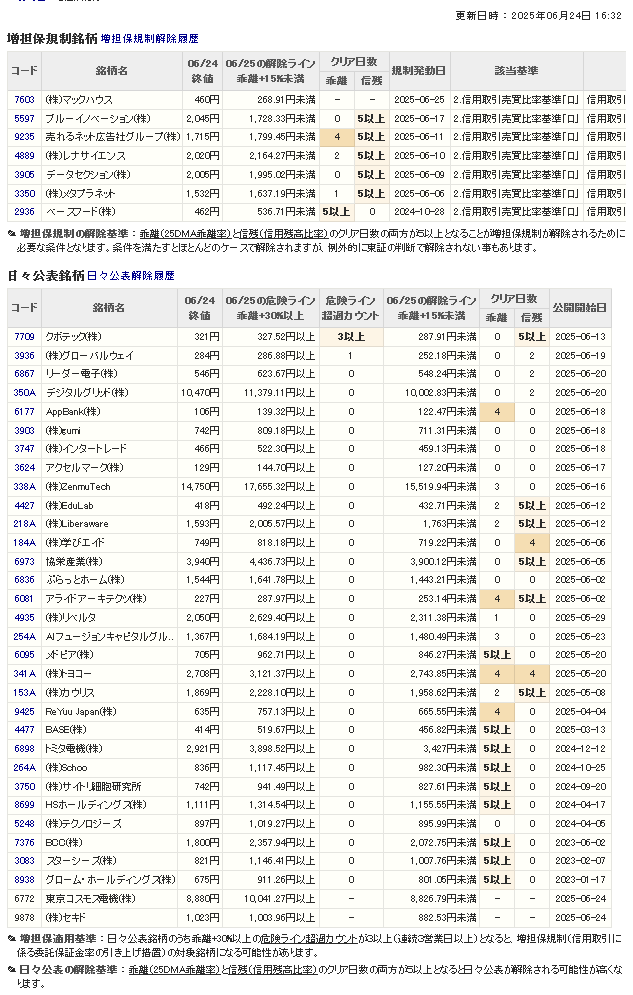Open stock code 5248 テクノロジーズ
This screenshot has height=995, width=633.
tap(24, 824)
